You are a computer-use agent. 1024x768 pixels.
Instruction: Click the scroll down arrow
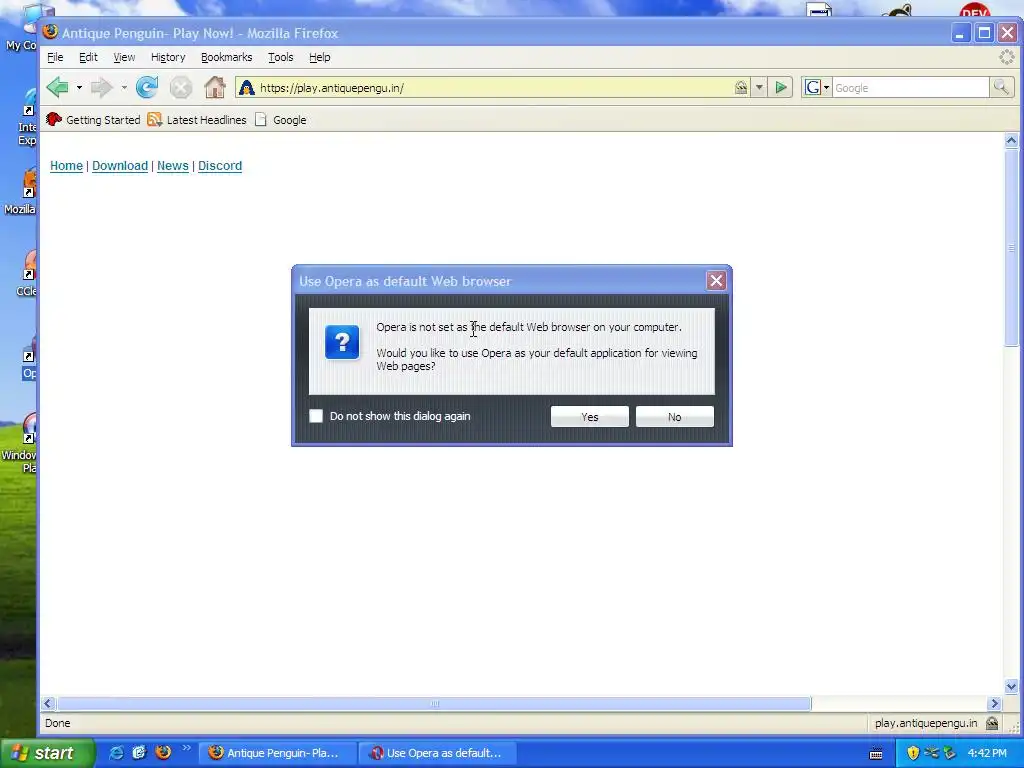(x=1011, y=686)
